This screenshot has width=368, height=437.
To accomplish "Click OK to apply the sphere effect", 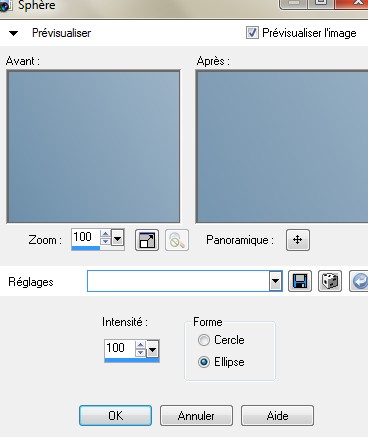I will click(115, 416).
